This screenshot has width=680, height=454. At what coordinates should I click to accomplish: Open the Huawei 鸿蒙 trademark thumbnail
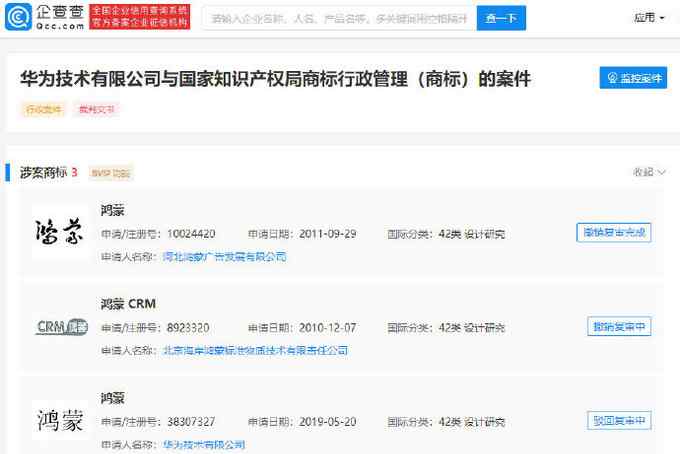tap(60, 420)
